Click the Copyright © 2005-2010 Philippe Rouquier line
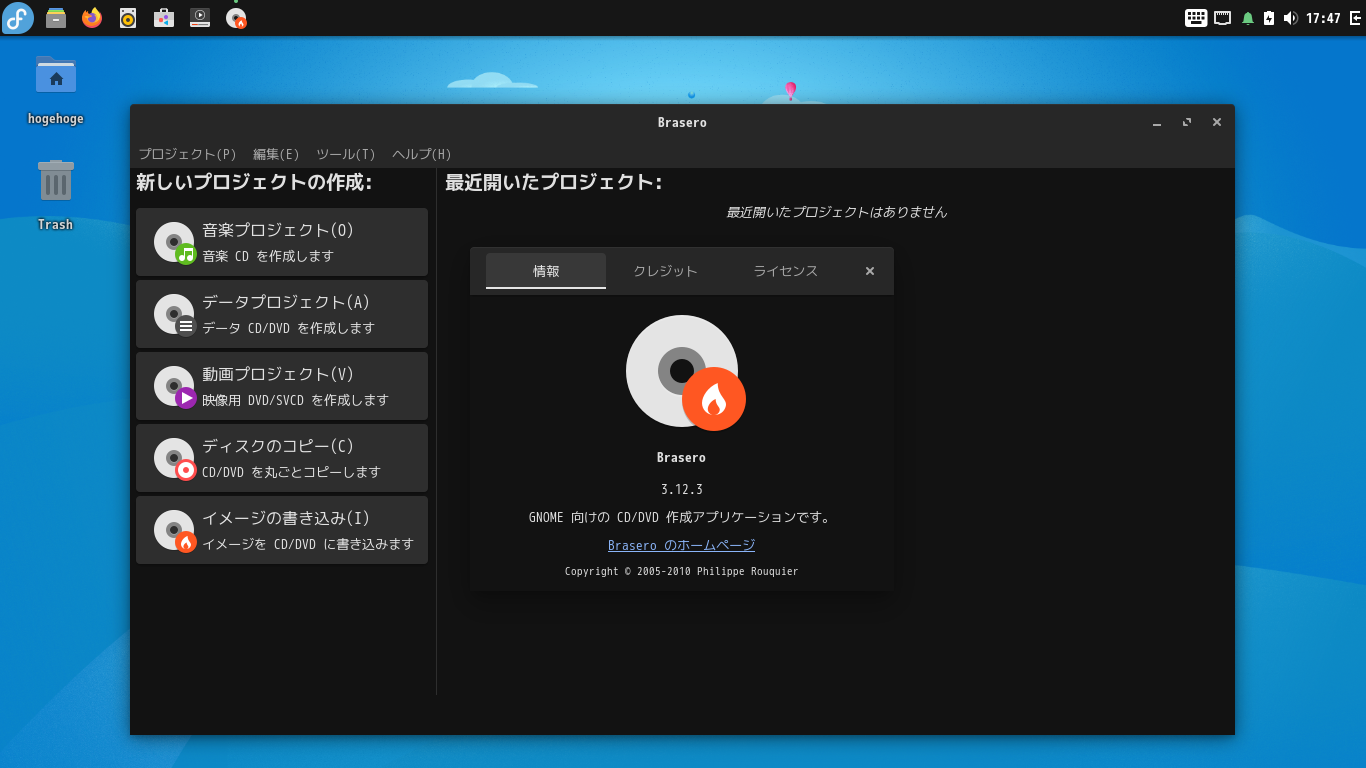Screen dimensions: 1366x768 point(682,571)
